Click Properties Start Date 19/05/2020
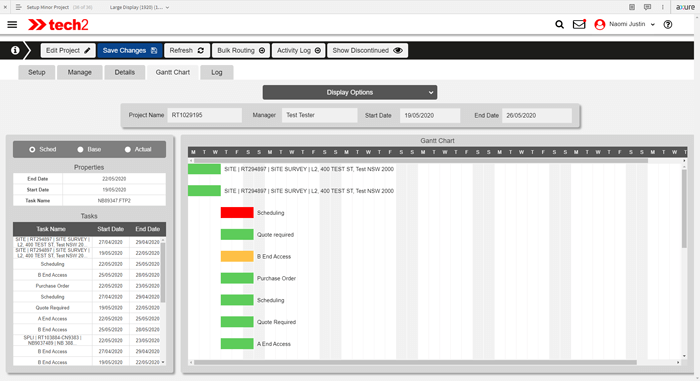The height and width of the screenshot is (381, 700). [114, 190]
